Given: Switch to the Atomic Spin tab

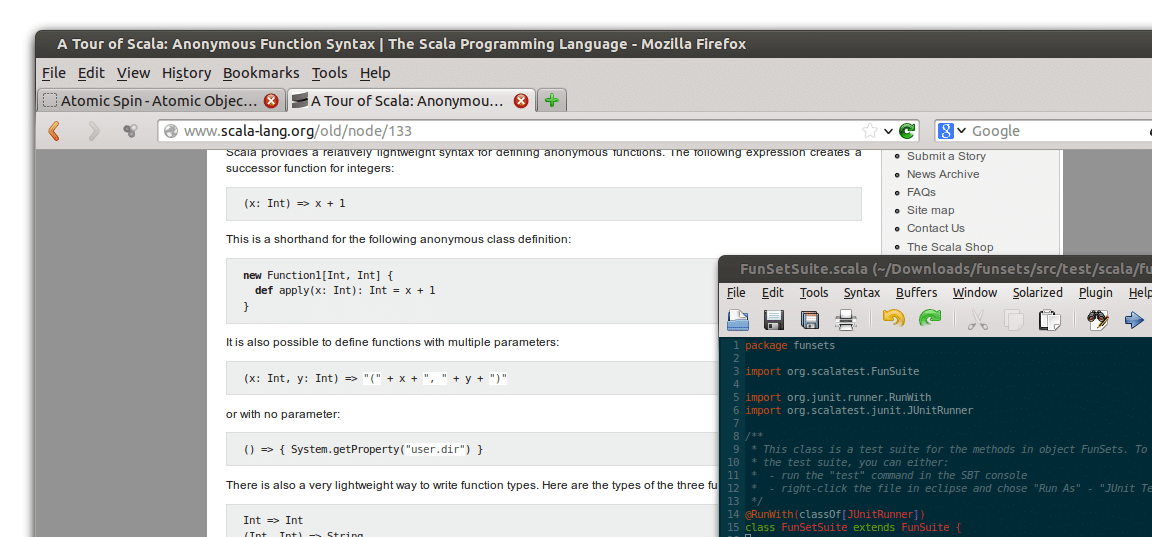Looking at the screenshot, I should pos(159,101).
